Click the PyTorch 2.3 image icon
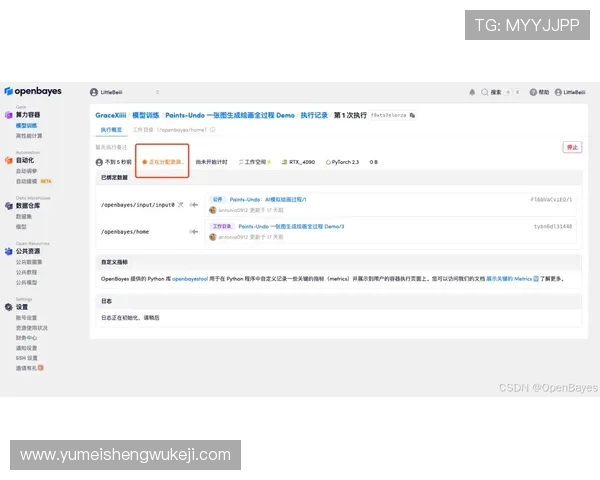This screenshot has width=600, height=480. tap(328, 162)
